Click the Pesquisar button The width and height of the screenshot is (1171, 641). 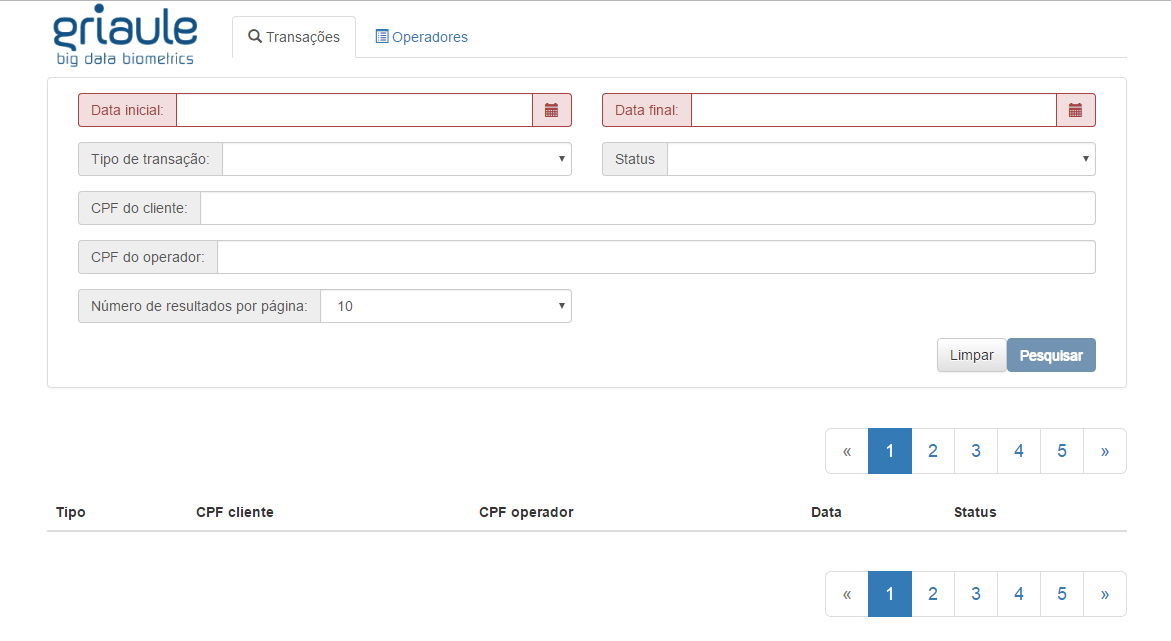coord(1052,356)
